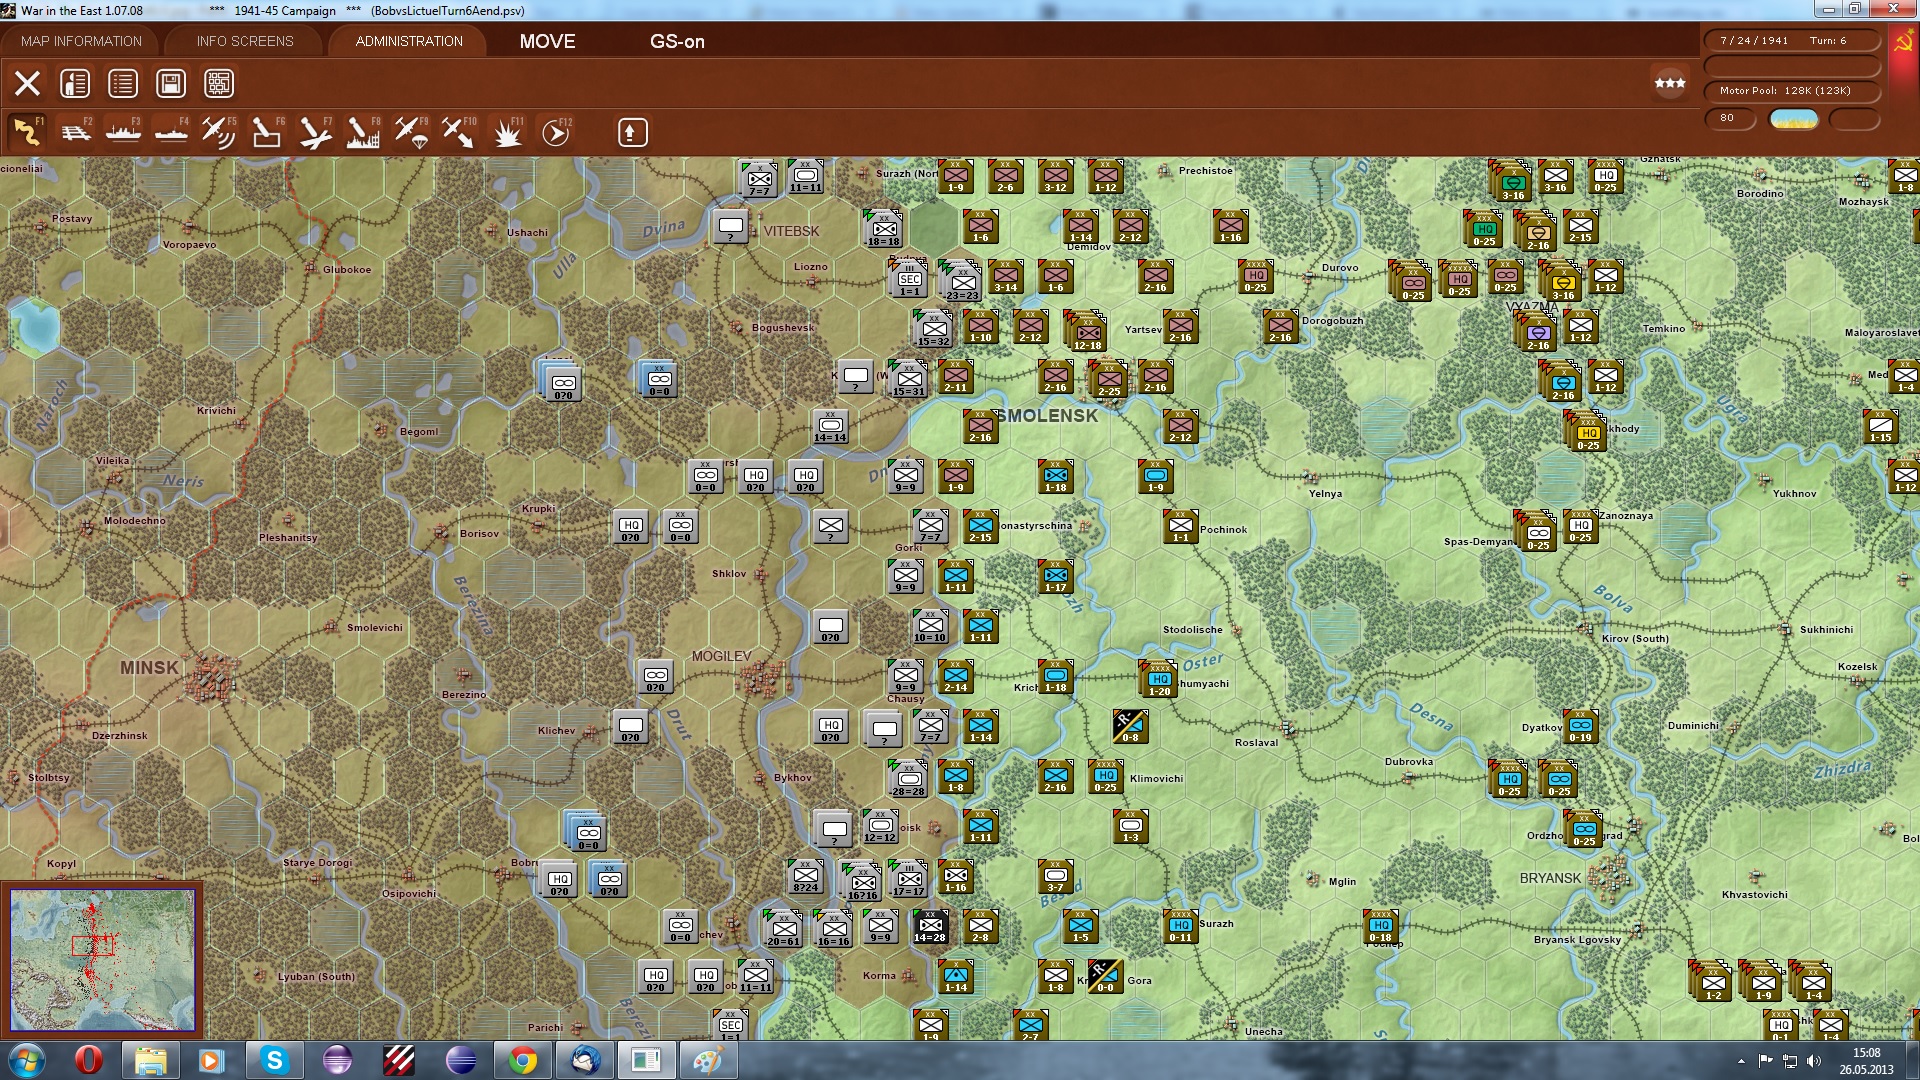This screenshot has height=1080, width=1920.
Task: Select the F5 air recon mode icon
Action: pyautogui.click(x=219, y=132)
